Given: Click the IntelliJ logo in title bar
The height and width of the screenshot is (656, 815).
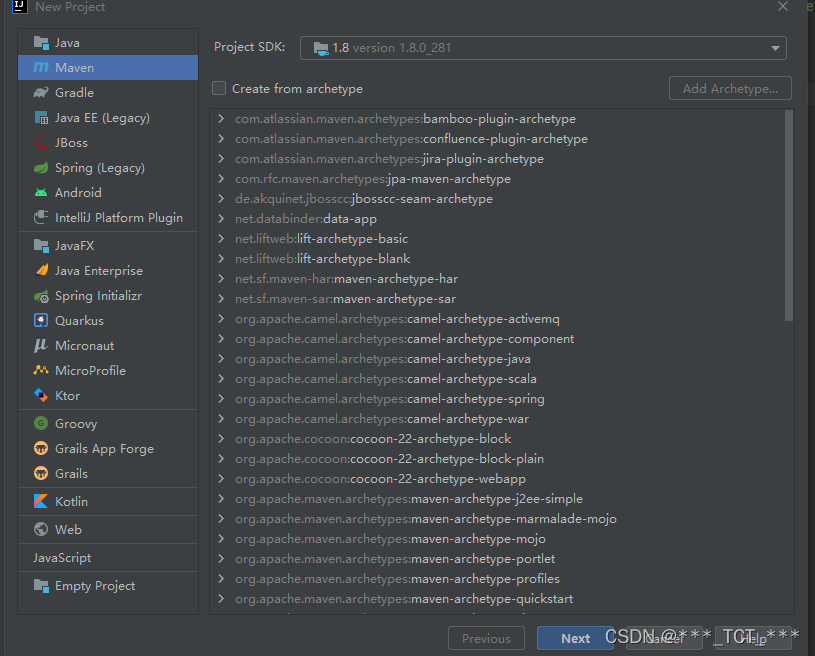Looking at the screenshot, I should coord(20,6).
